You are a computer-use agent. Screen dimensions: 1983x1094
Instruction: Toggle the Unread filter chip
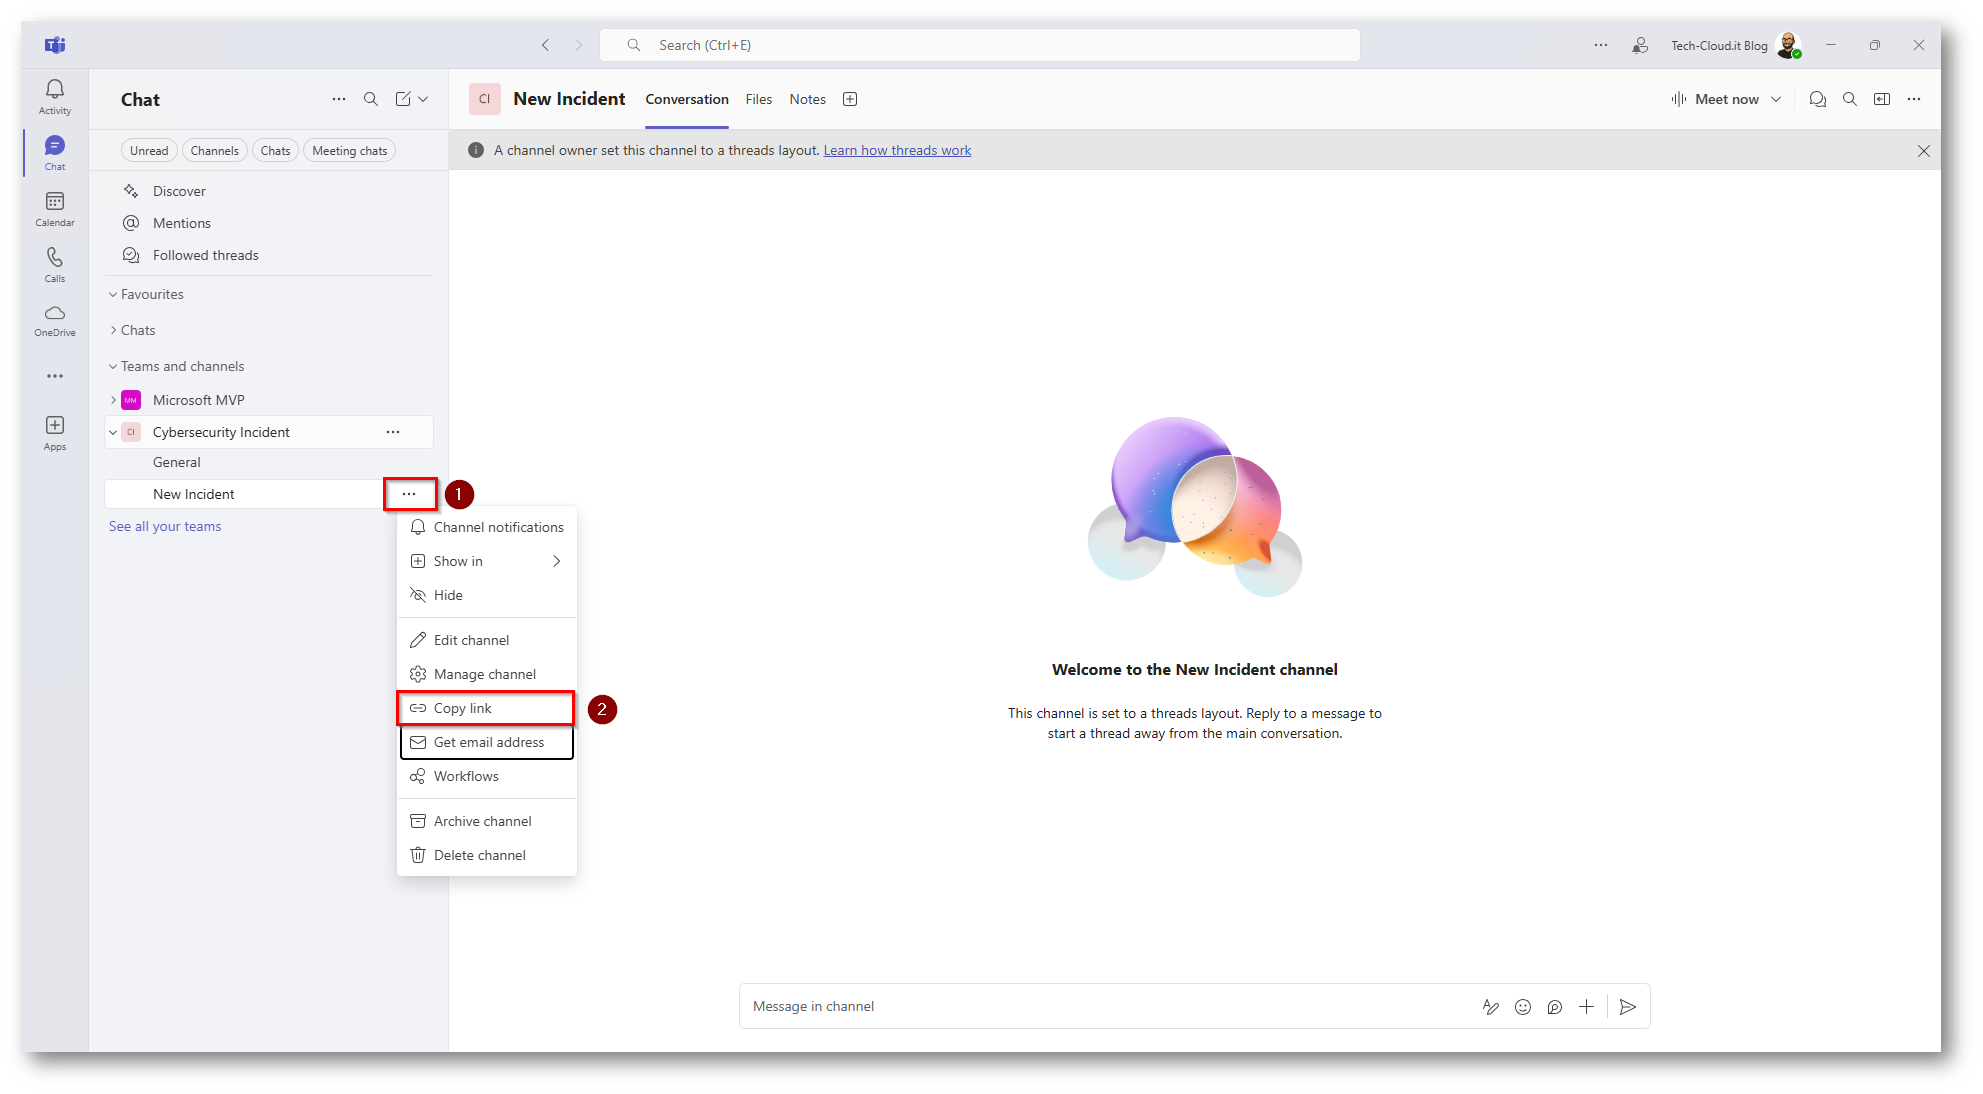coord(149,151)
